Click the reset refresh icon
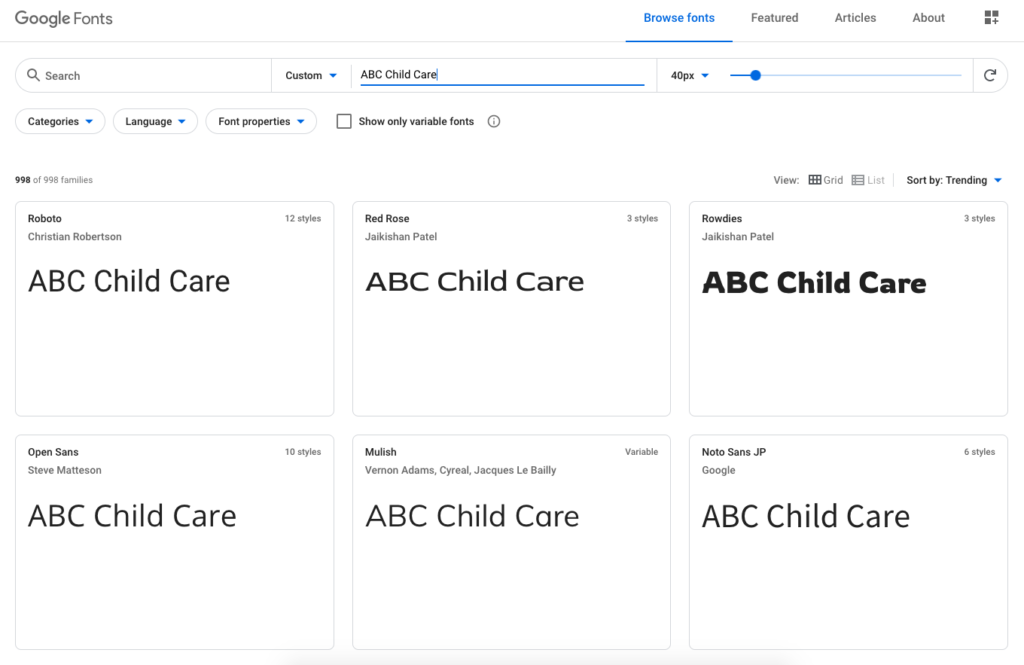 (990, 75)
